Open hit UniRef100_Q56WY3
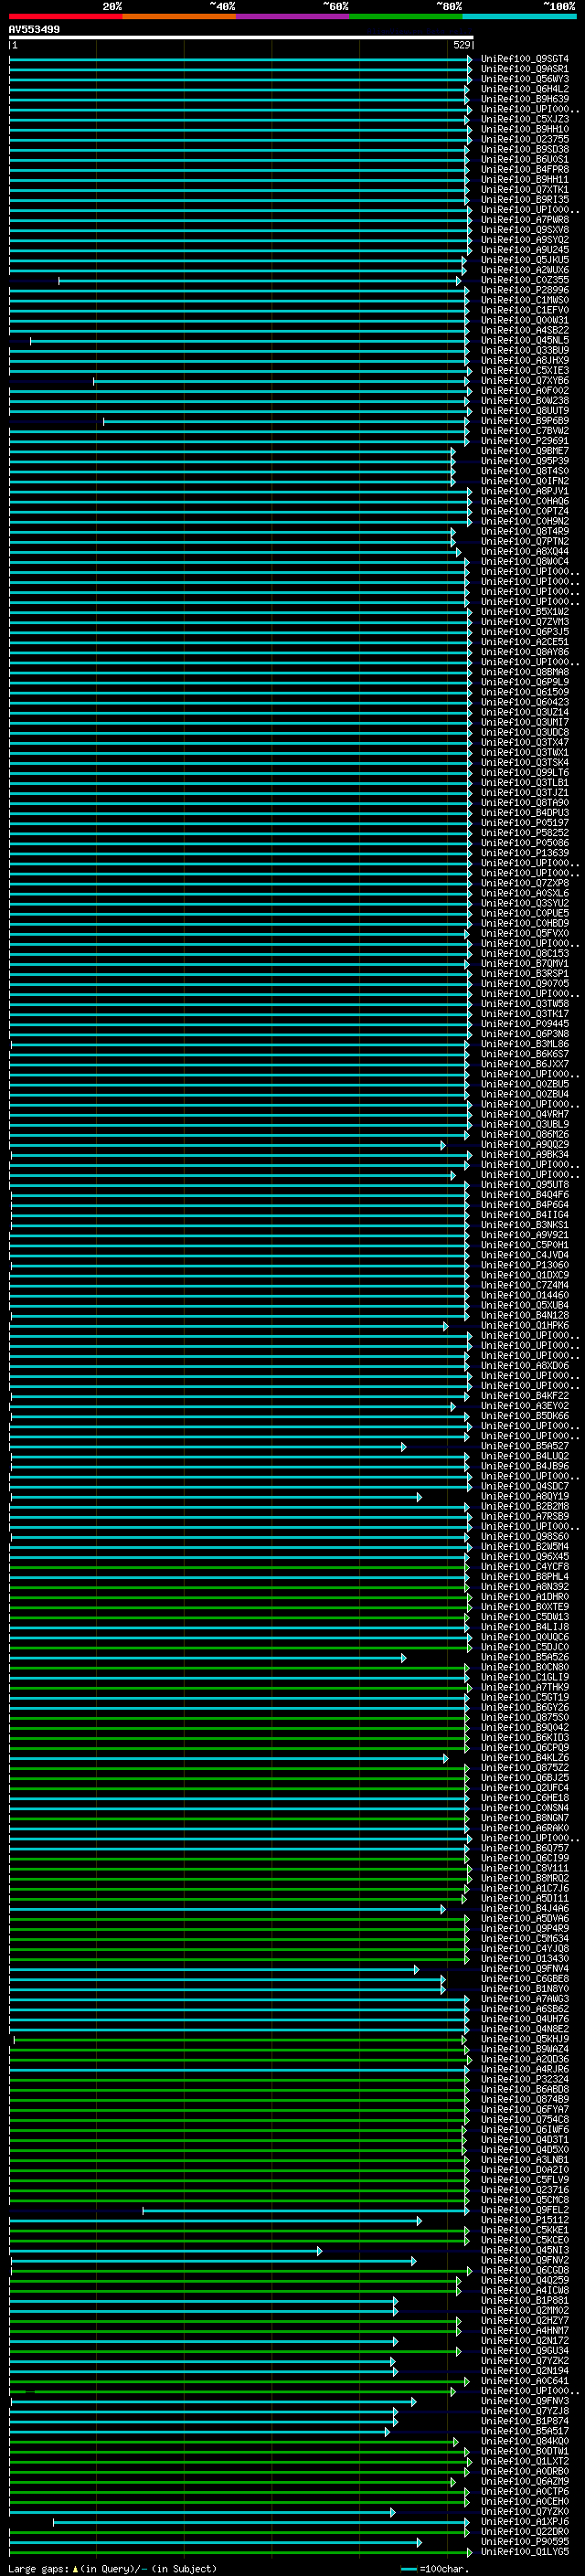The height and width of the screenshot is (2576, 585). [x=524, y=79]
